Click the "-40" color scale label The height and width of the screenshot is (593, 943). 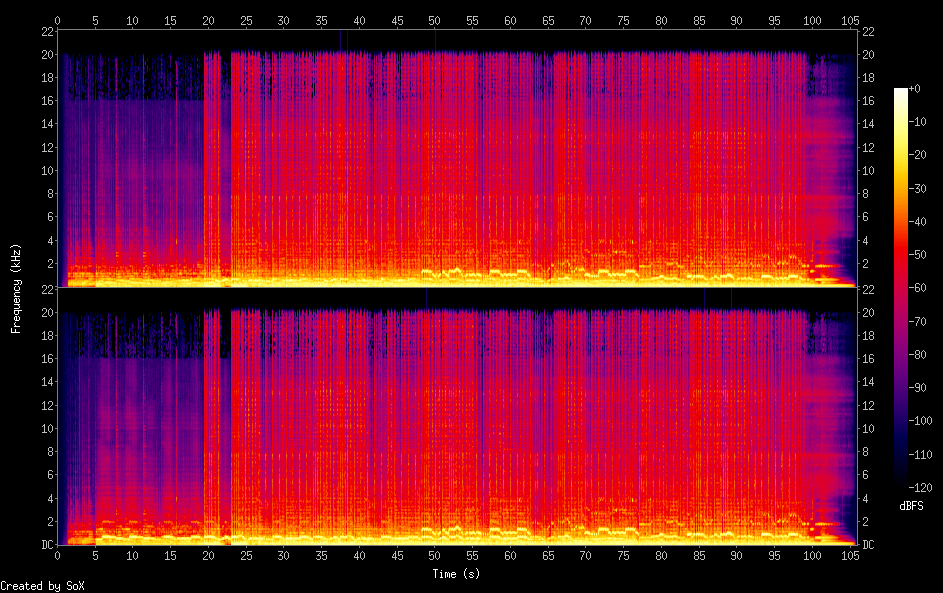(x=918, y=221)
